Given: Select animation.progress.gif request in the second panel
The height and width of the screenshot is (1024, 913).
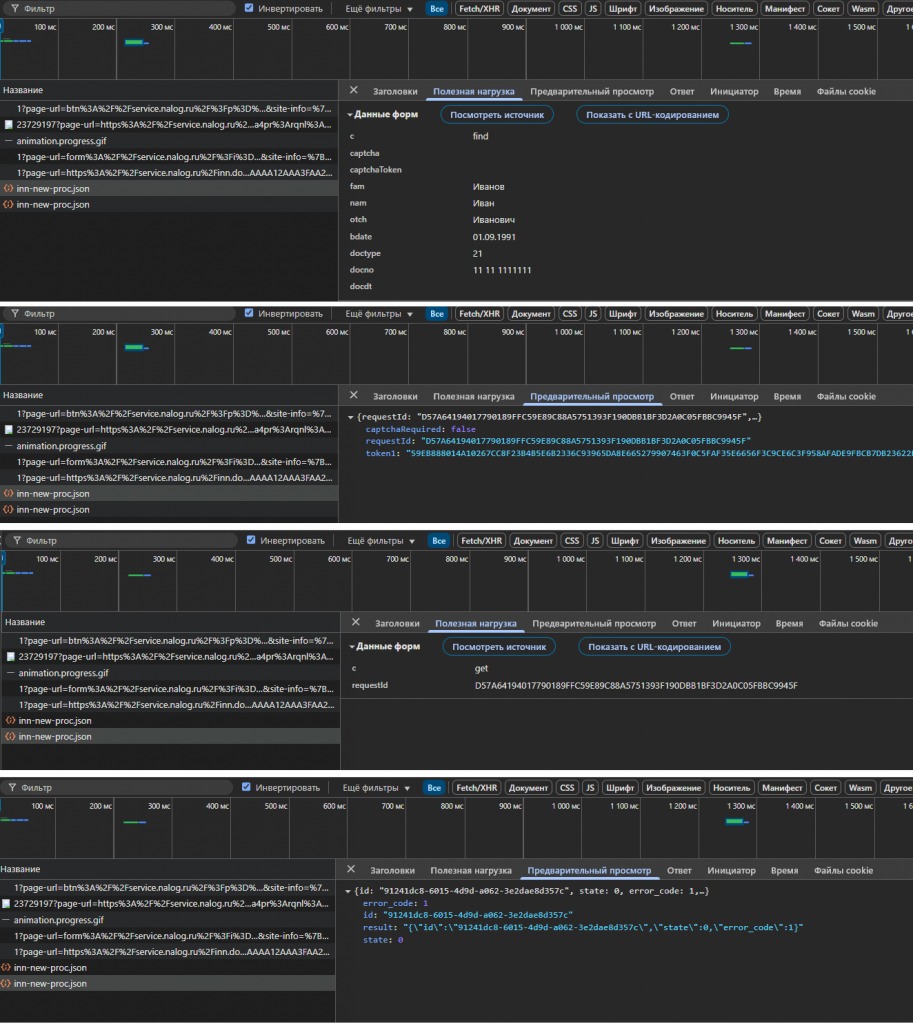Looking at the screenshot, I should (169, 446).
